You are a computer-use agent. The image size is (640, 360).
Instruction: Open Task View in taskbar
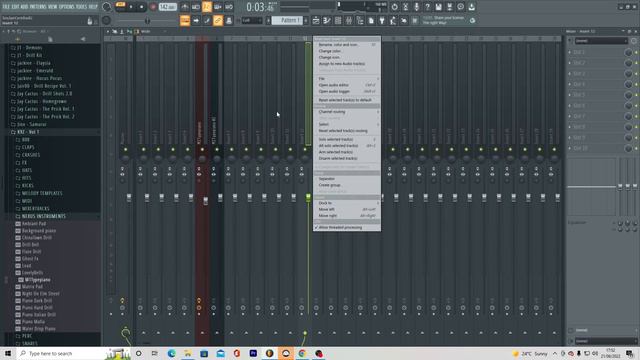155,353
